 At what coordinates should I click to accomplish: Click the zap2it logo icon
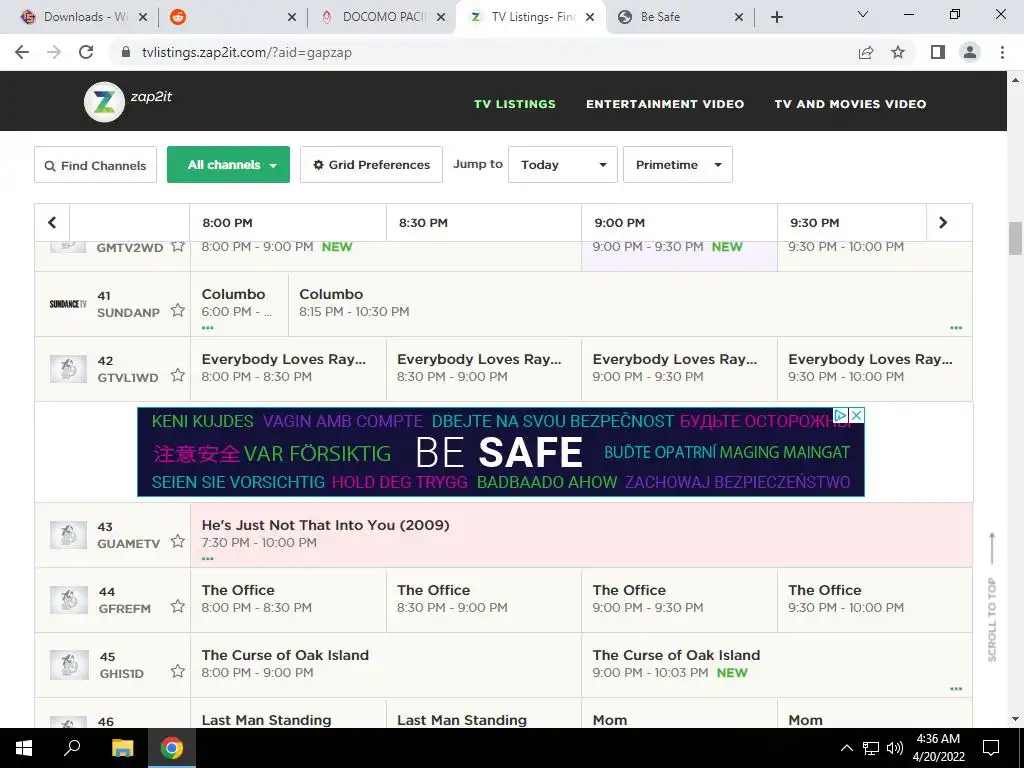[104, 102]
